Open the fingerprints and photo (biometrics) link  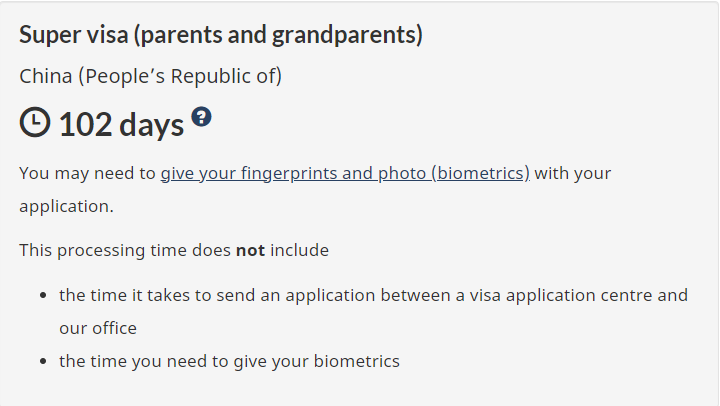345,173
